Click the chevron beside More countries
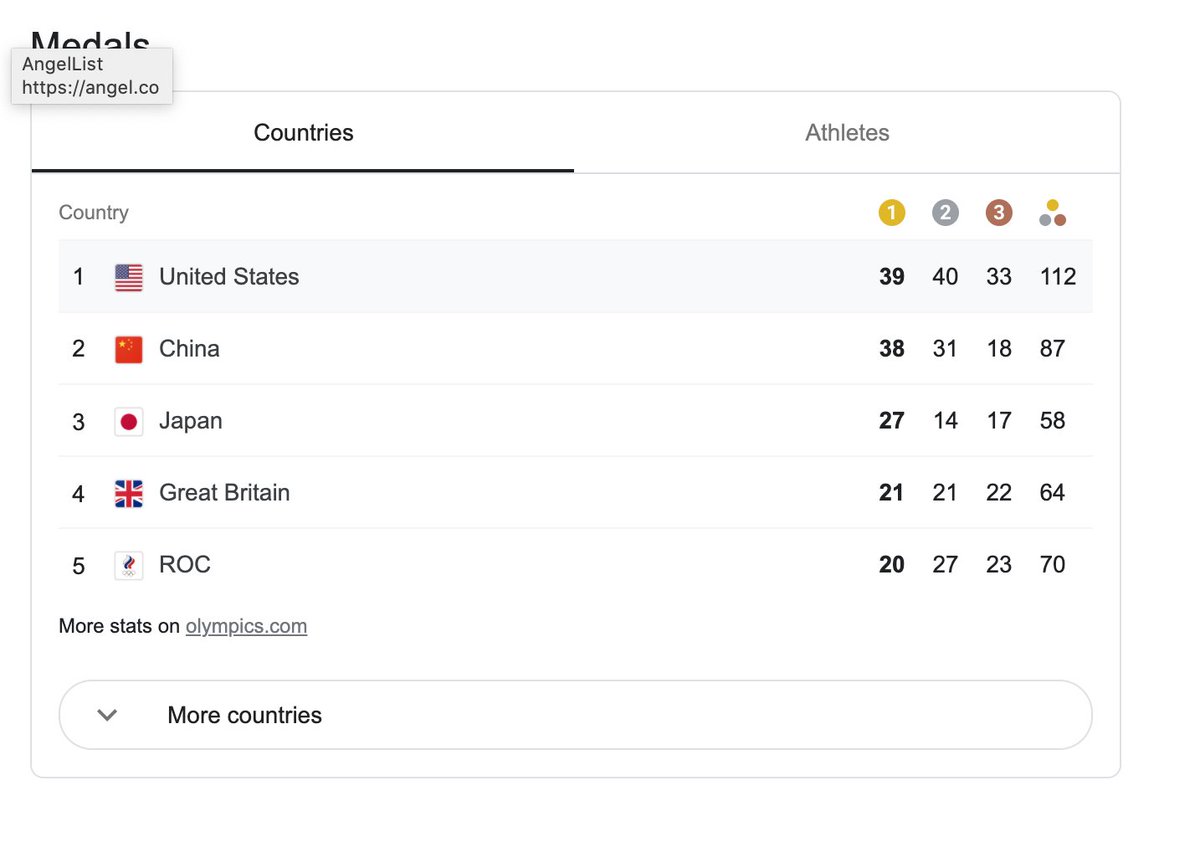 click(x=107, y=715)
